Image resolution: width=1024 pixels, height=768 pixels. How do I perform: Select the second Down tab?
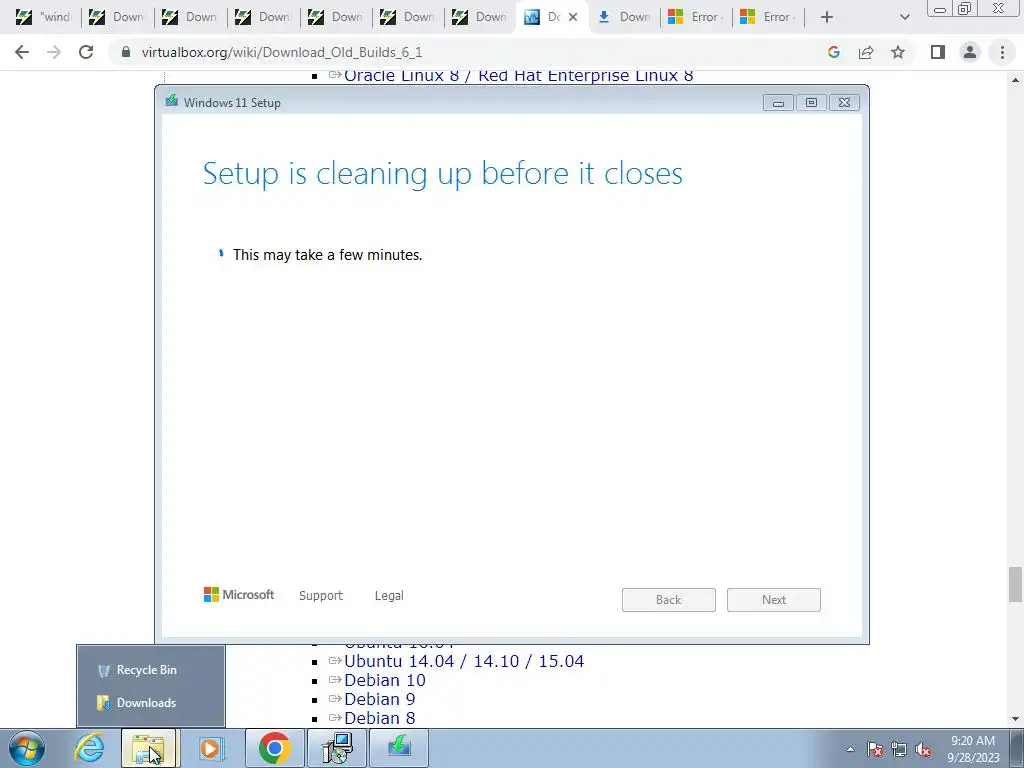point(189,17)
